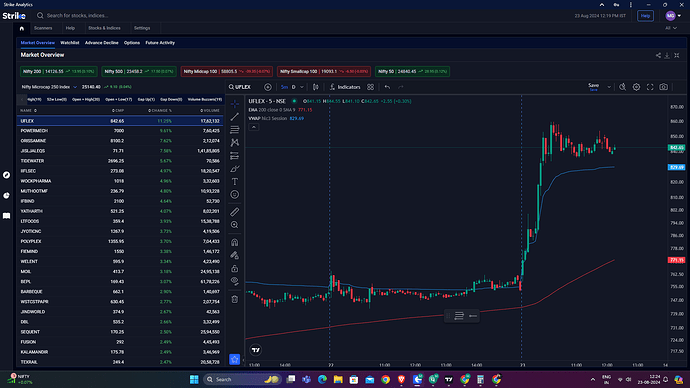The image size is (690, 388).
Task: Select the Fibonacci retracement tool
Action: [235, 130]
